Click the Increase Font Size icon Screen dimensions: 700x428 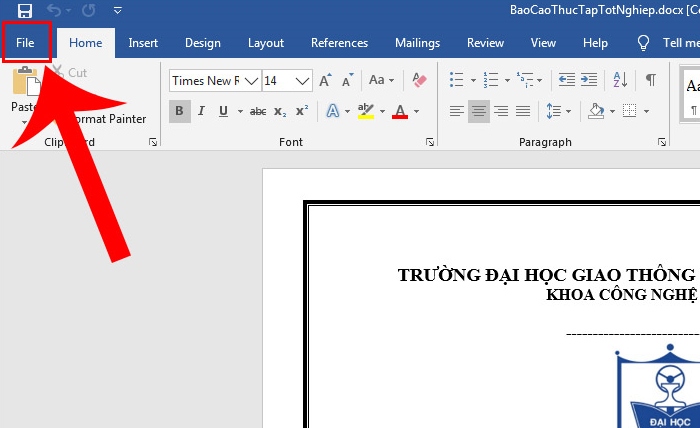click(327, 80)
